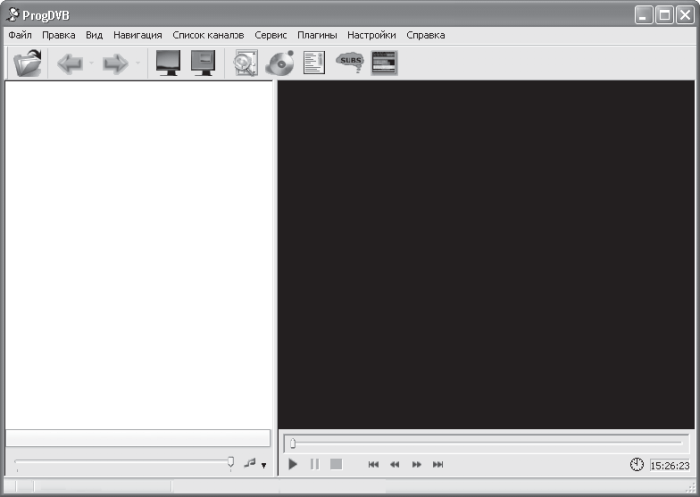This screenshot has height=497, width=700.
Task: Open dropdown arrow beside back button
Action: pos(92,63)
